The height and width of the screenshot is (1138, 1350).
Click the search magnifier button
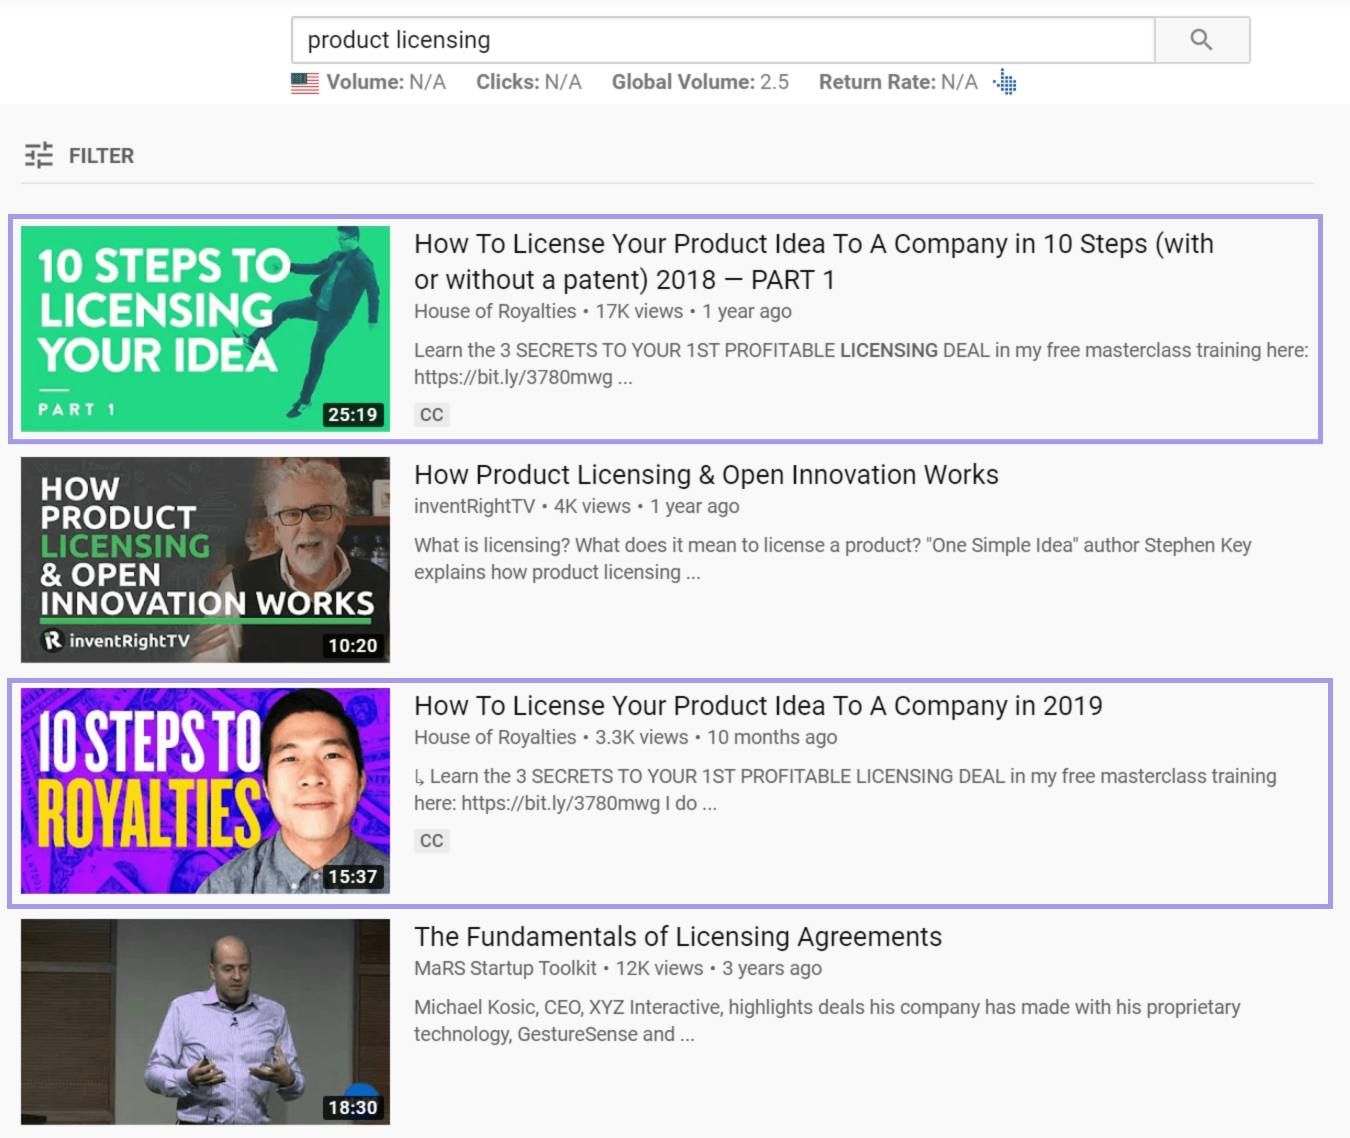[1202, 40]
